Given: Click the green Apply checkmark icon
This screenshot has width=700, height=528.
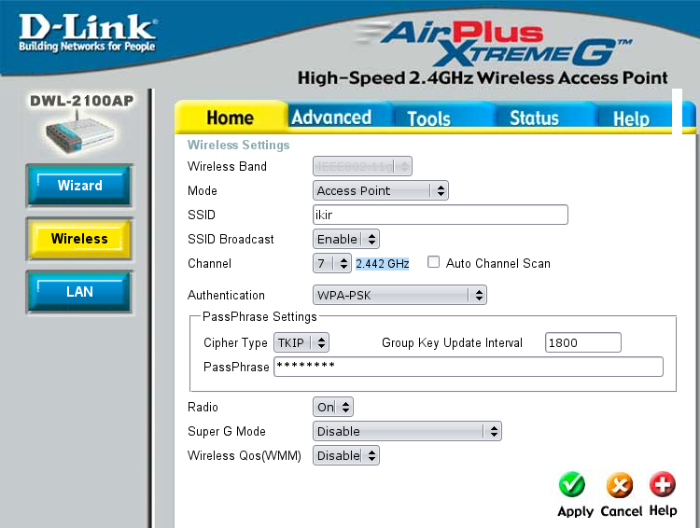Looking at the screenshot, I should (x=572, y=485).
